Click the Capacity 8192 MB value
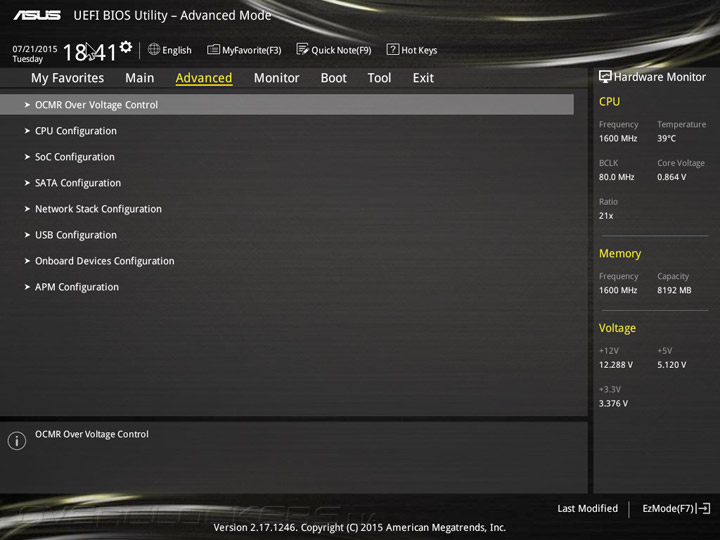The width and height of the screenshot is (720, 540). 674,290
